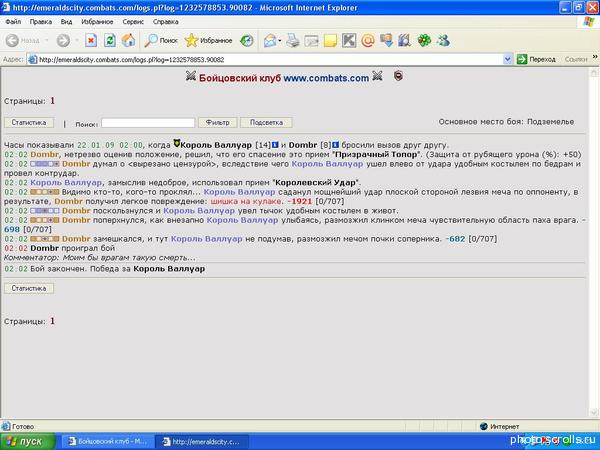Click red damage value -1921

coord(300,201)
